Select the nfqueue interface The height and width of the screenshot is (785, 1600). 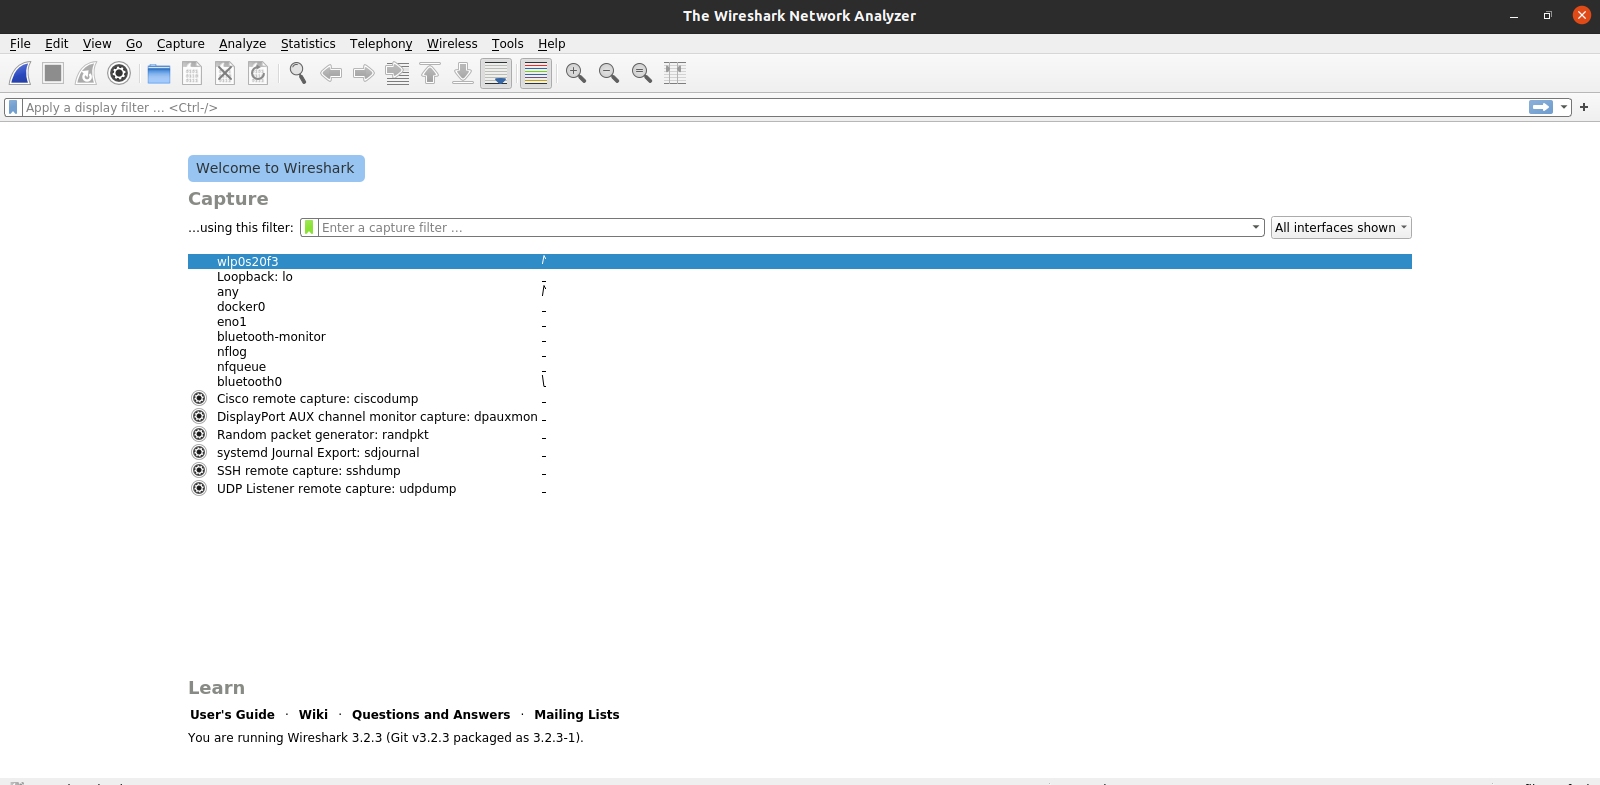[800, 367]
